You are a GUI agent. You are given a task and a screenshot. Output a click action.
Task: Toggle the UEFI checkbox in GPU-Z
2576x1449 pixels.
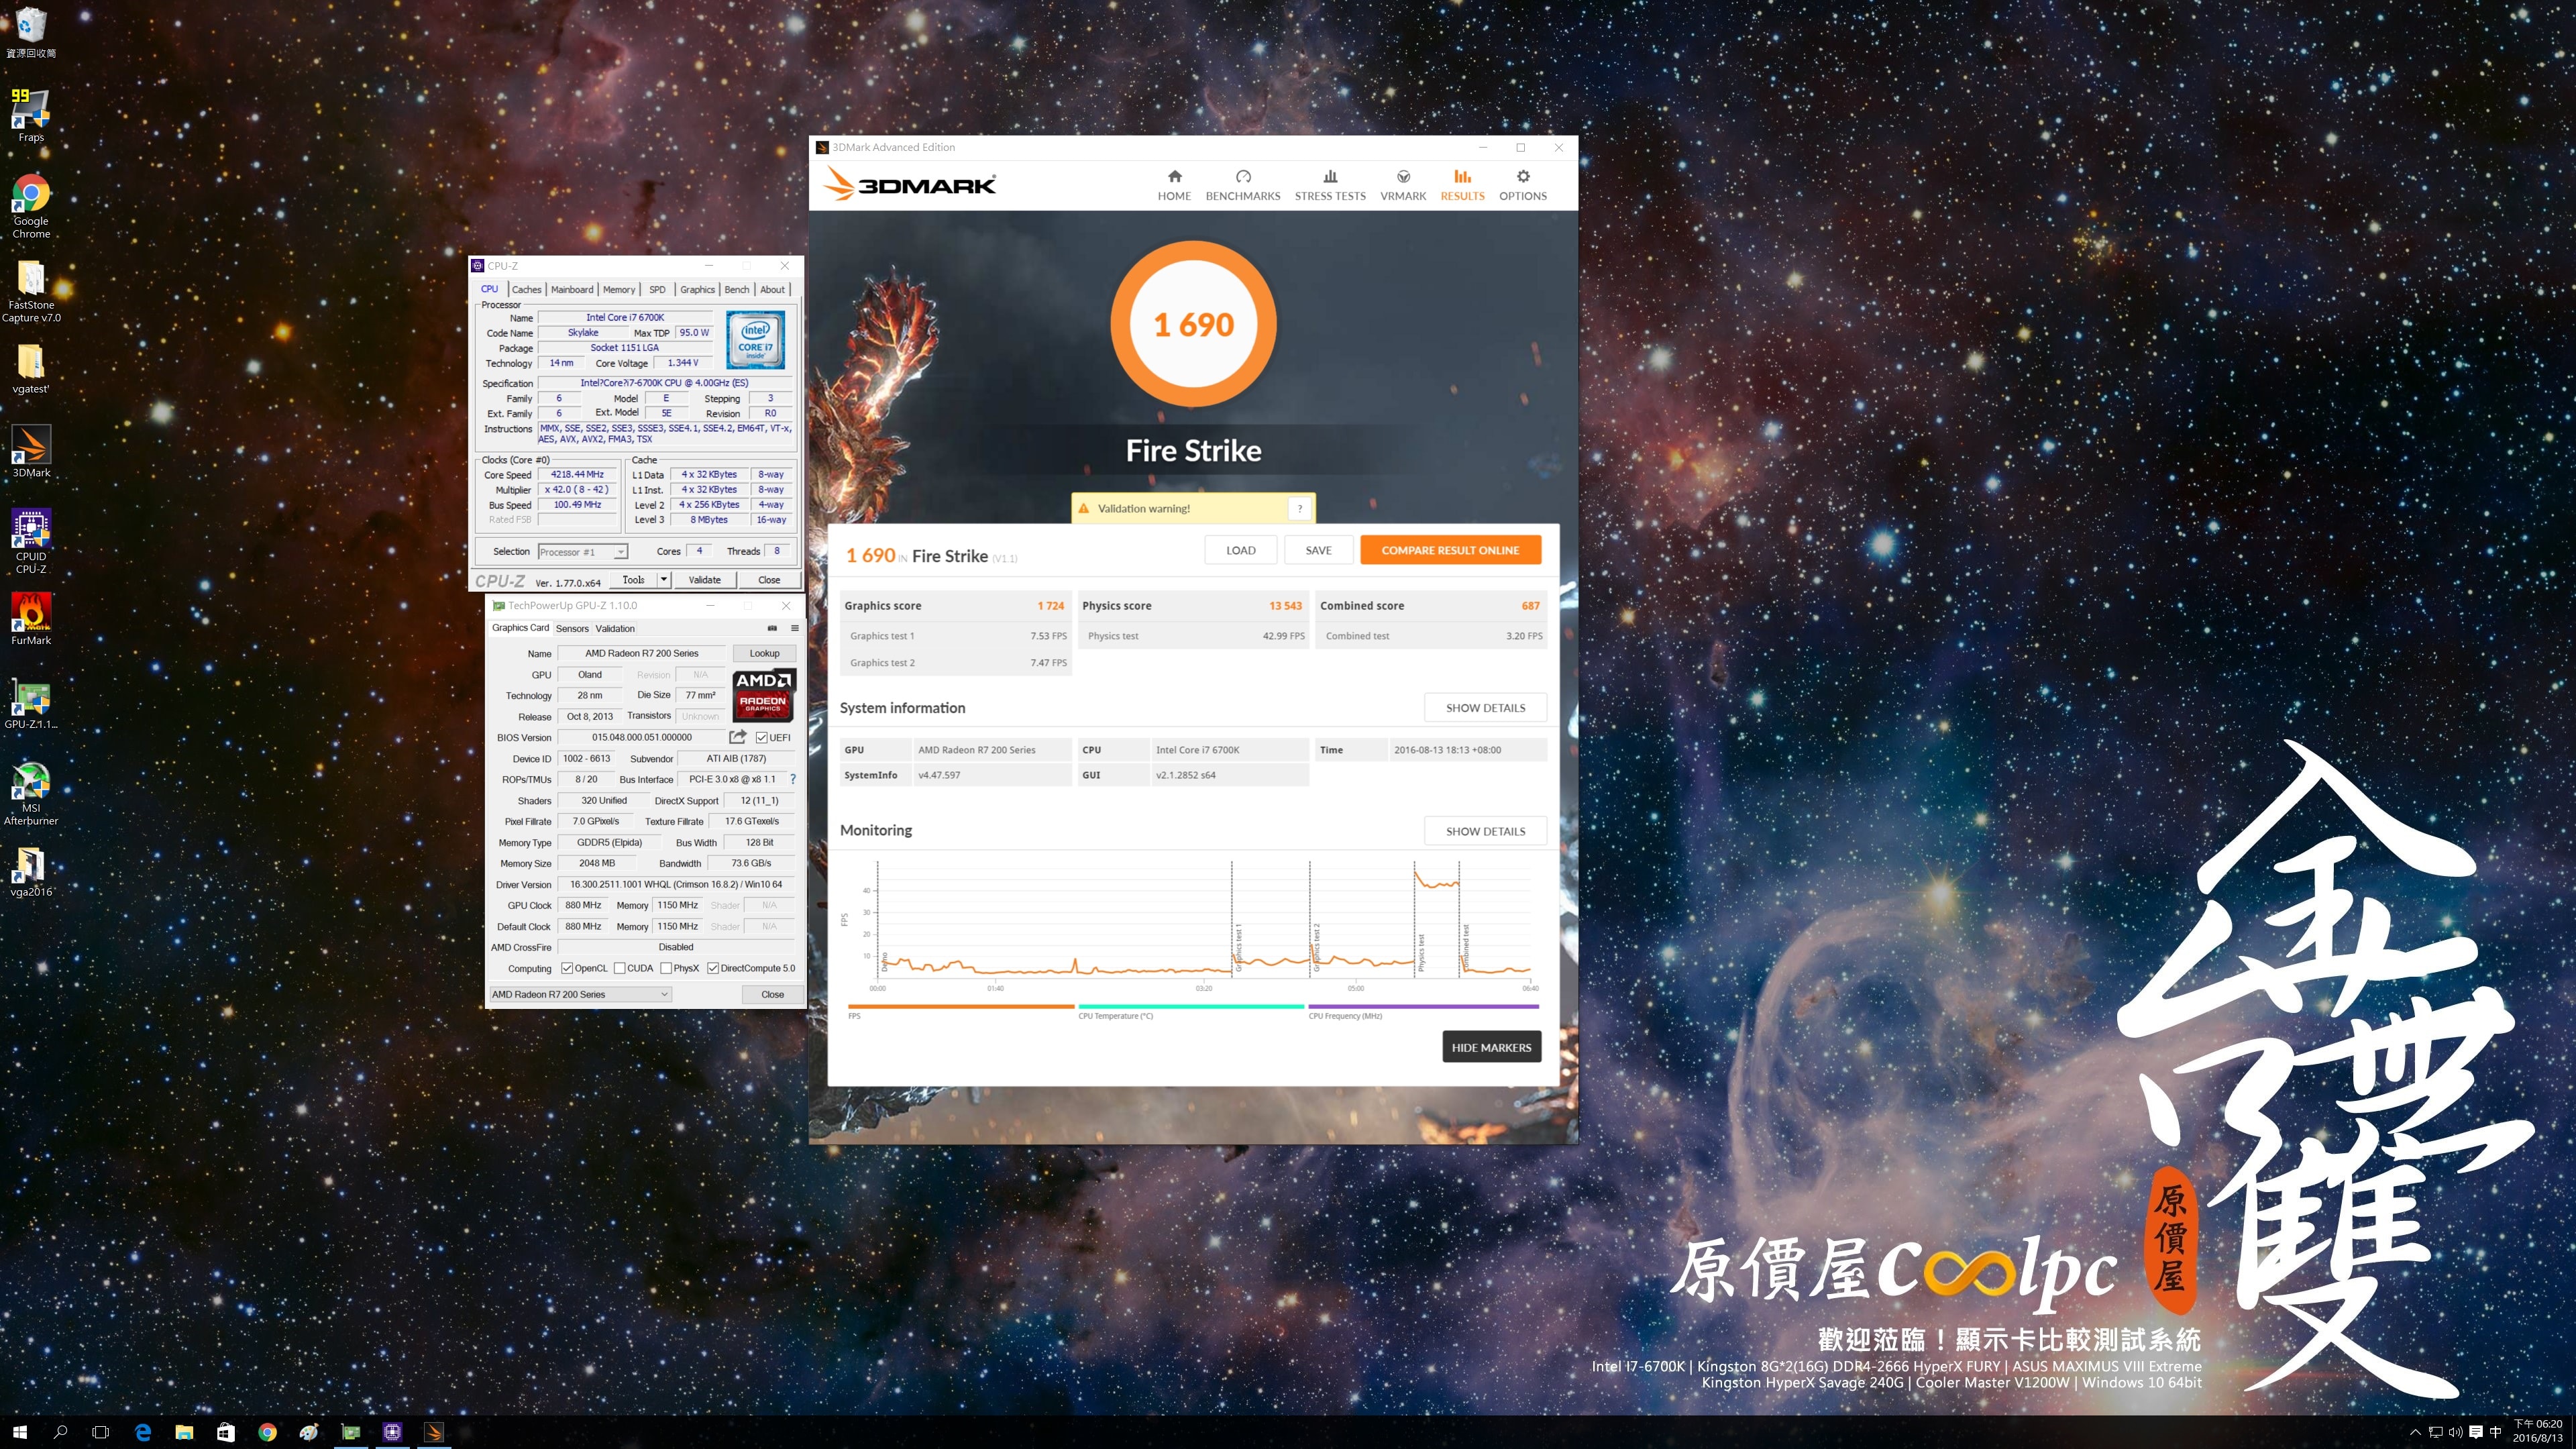(x=762, y=738)
